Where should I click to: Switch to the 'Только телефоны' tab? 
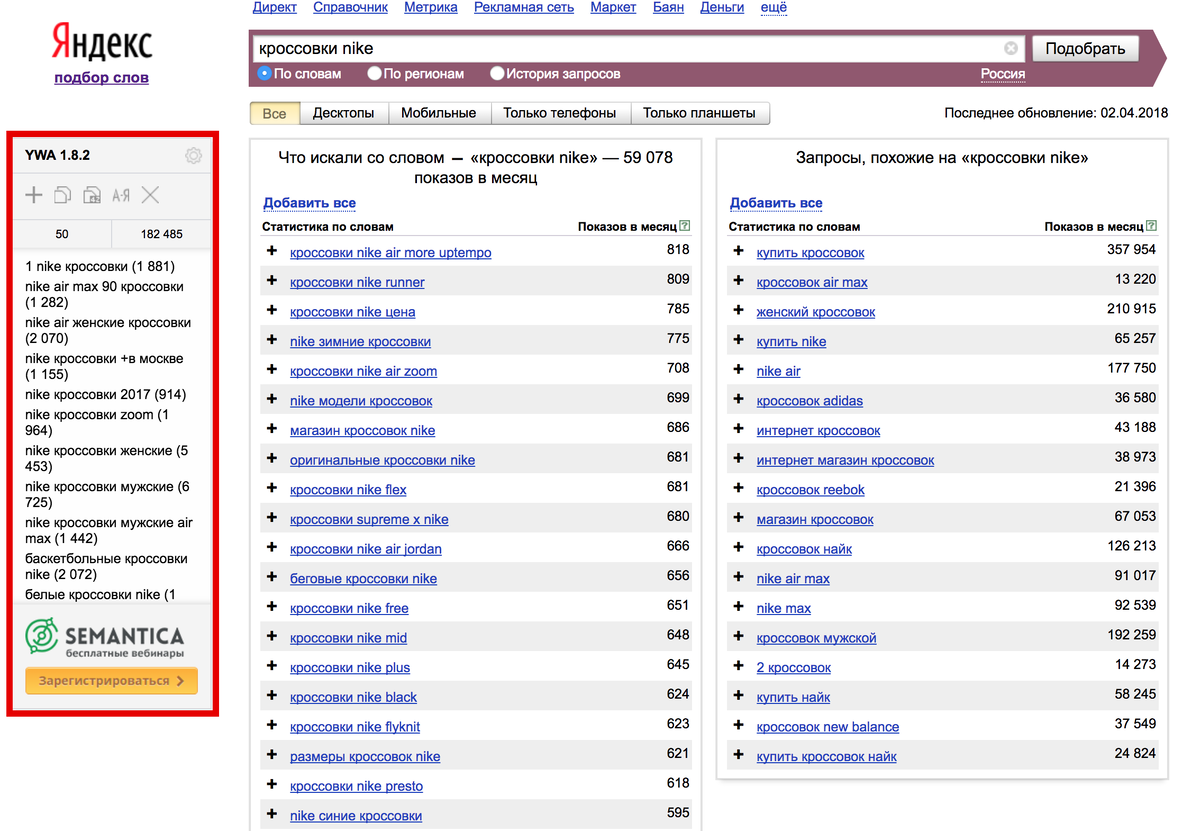560,113
